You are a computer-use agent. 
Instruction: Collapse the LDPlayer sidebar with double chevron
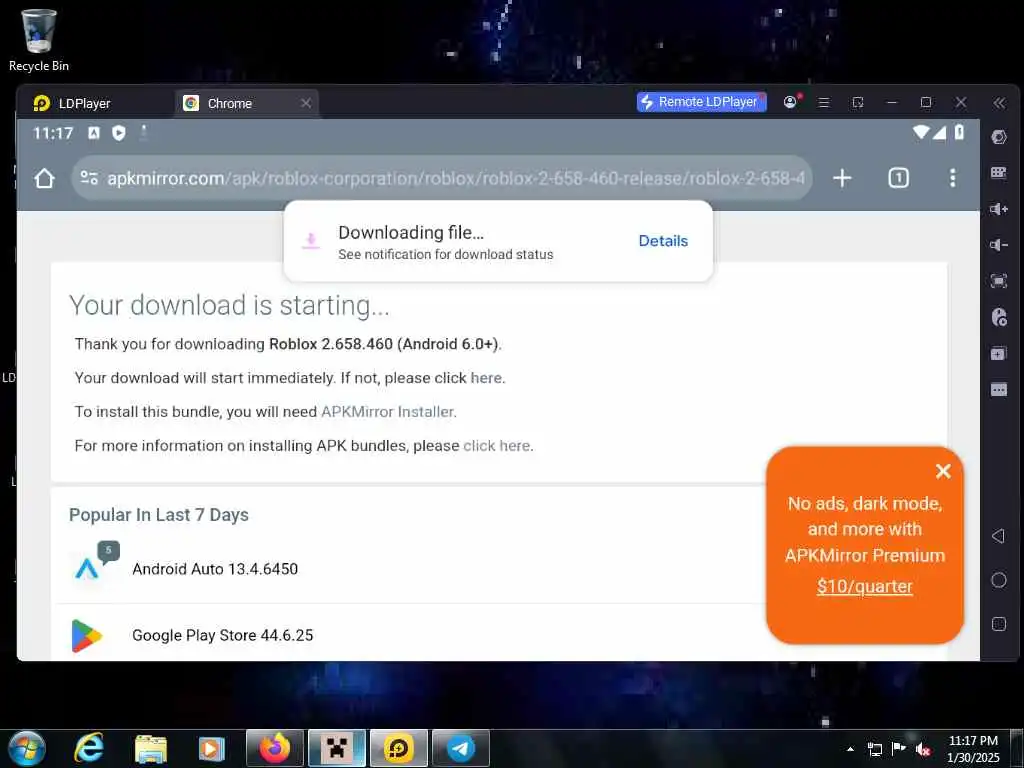coord(999,103)
